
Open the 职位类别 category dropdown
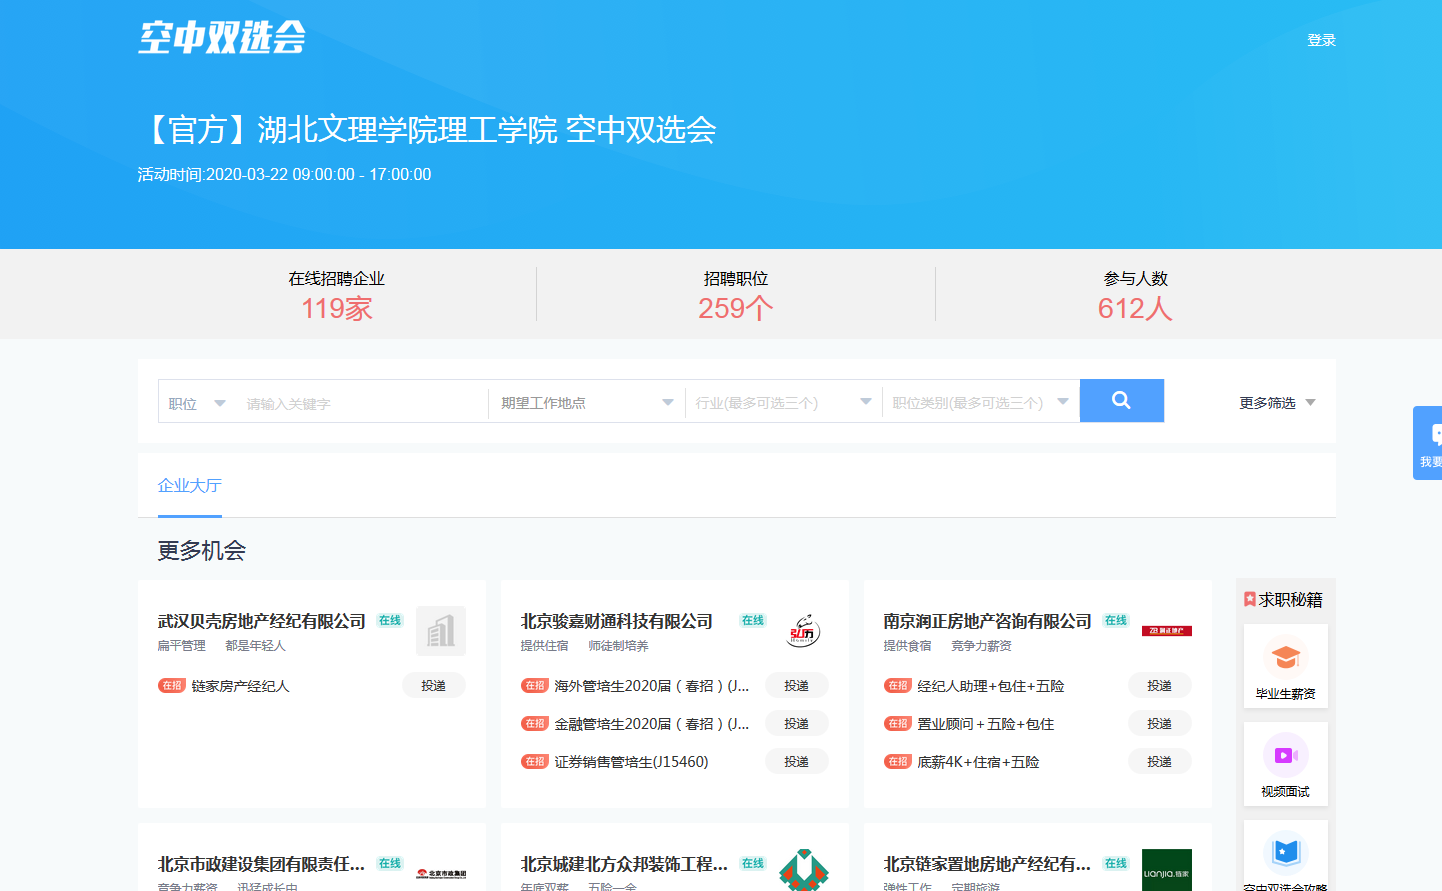[x=980, y=403]
